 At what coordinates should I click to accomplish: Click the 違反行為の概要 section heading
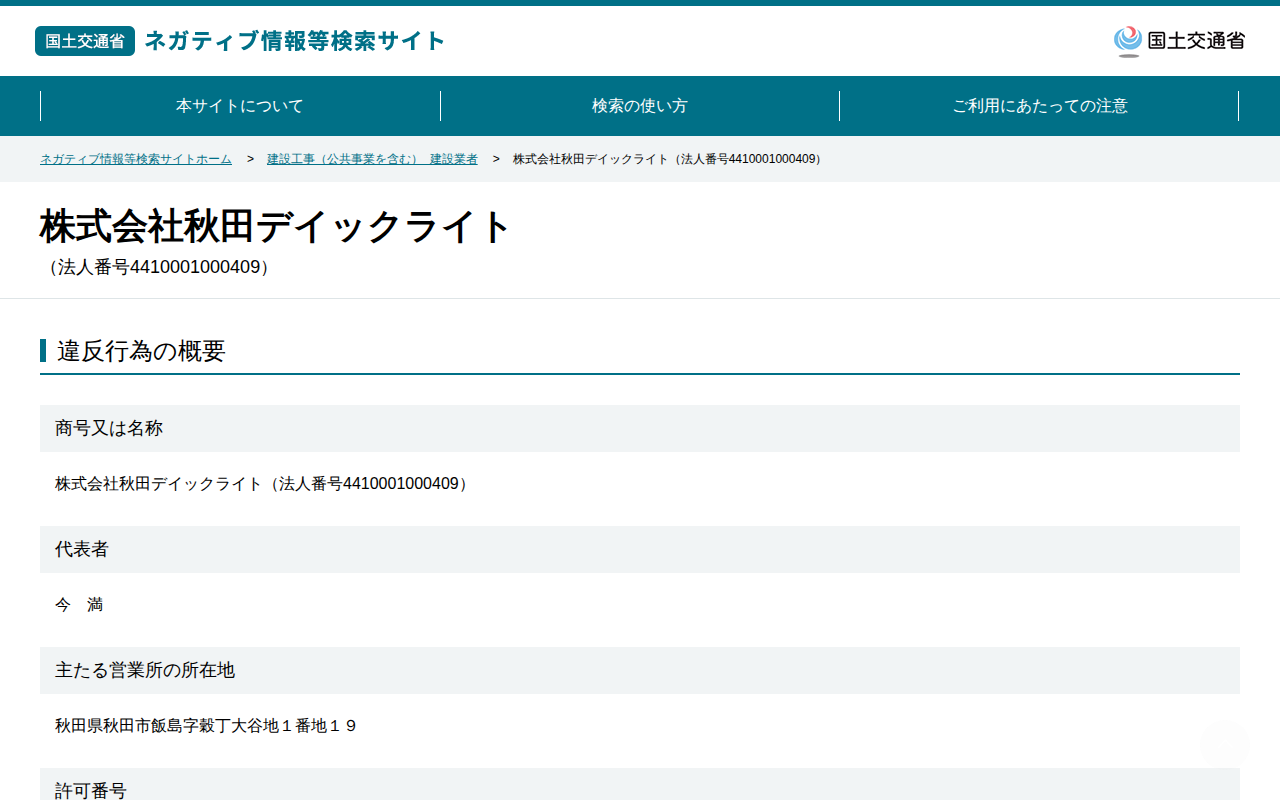141,351
